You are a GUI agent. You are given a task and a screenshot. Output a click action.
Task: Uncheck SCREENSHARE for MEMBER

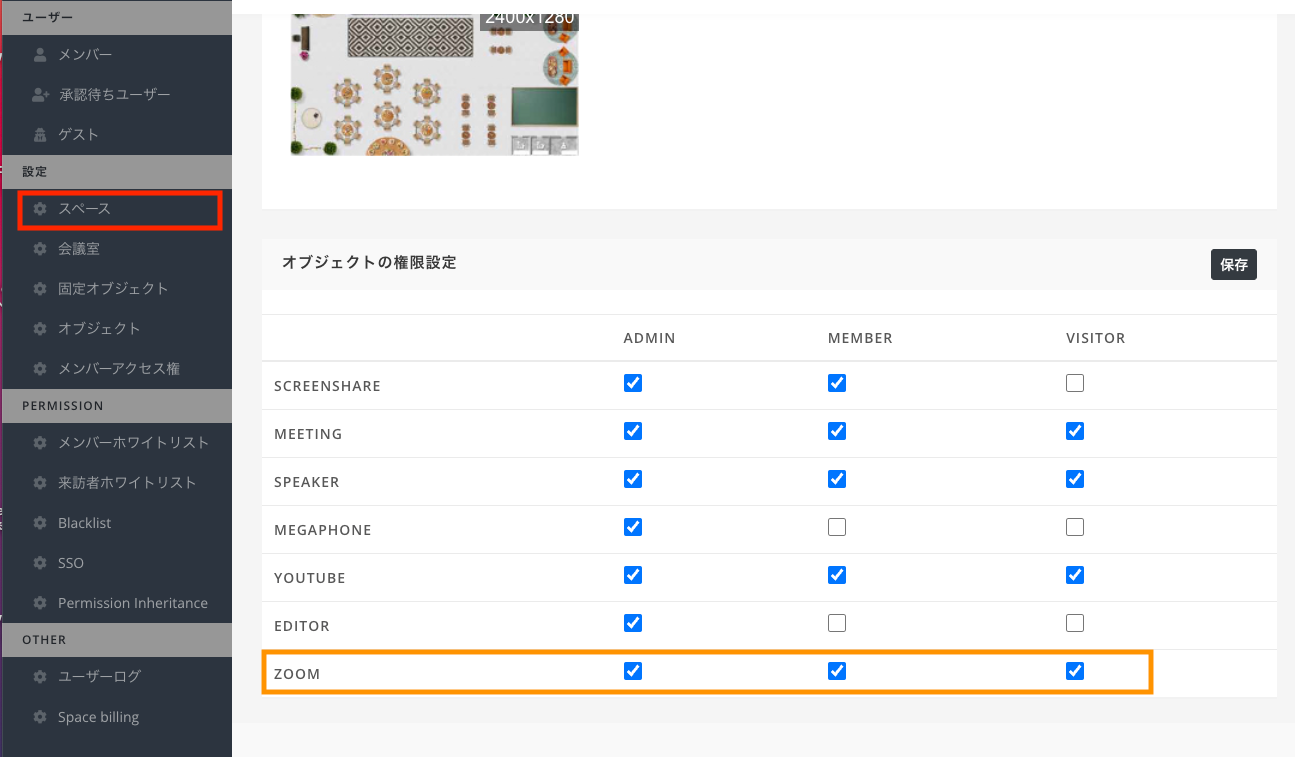837,383
